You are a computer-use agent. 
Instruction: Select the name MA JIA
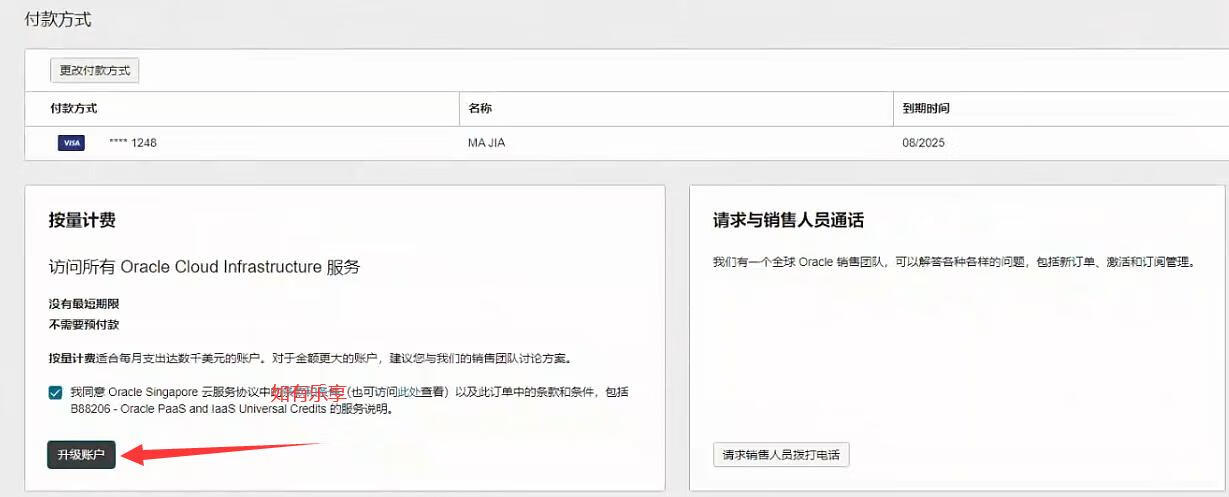point(486,143)
